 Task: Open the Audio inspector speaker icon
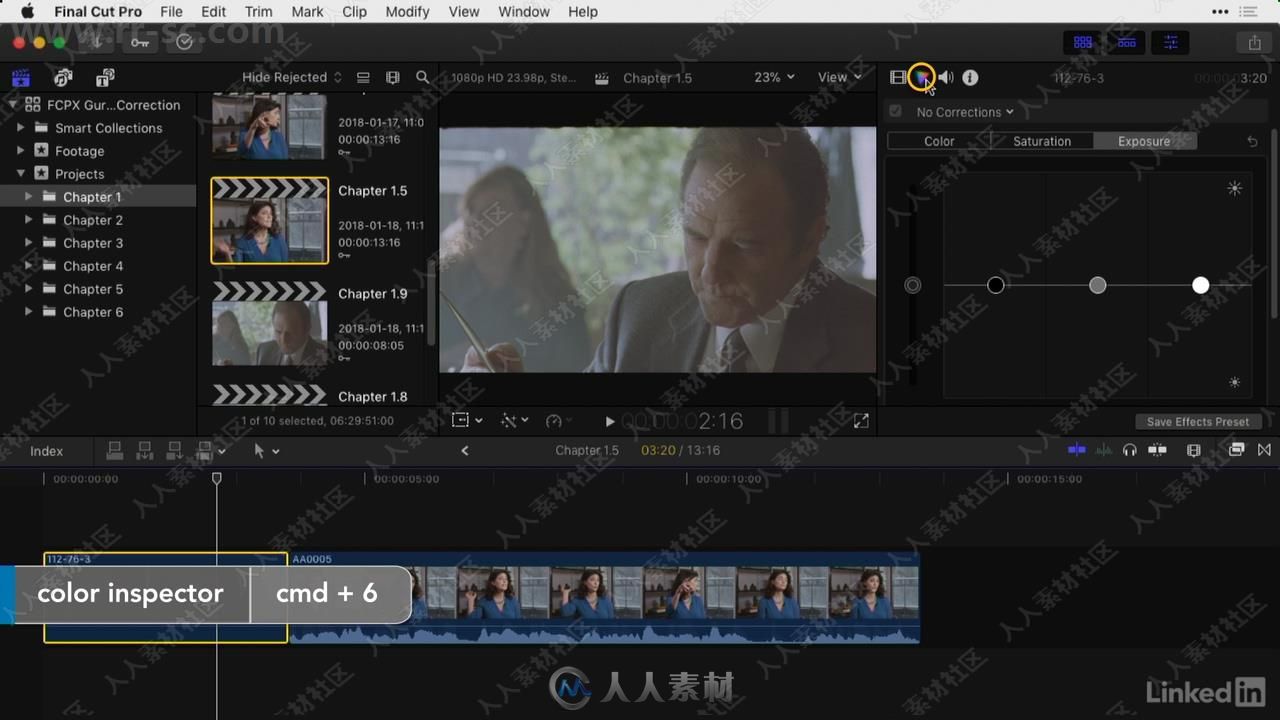[x=946, y=77]
